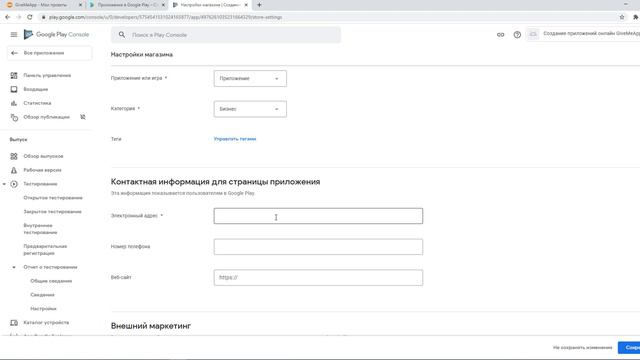Open the help question mark icon
The image size is (640, 360).
(517, 35)
